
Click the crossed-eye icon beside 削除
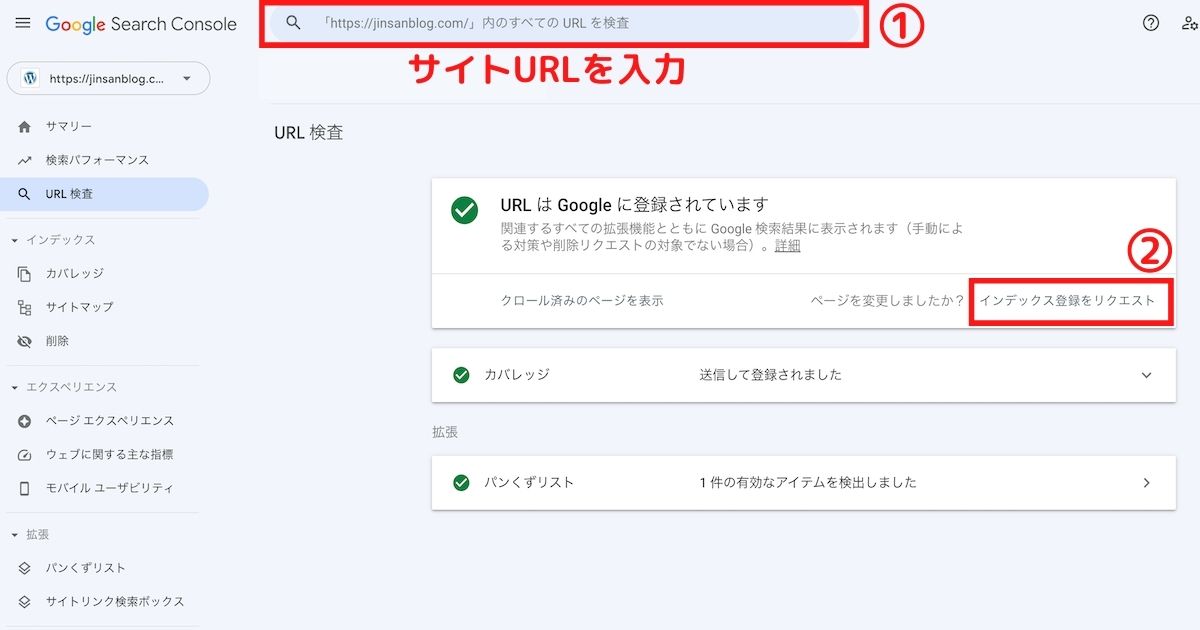[25, 341]
